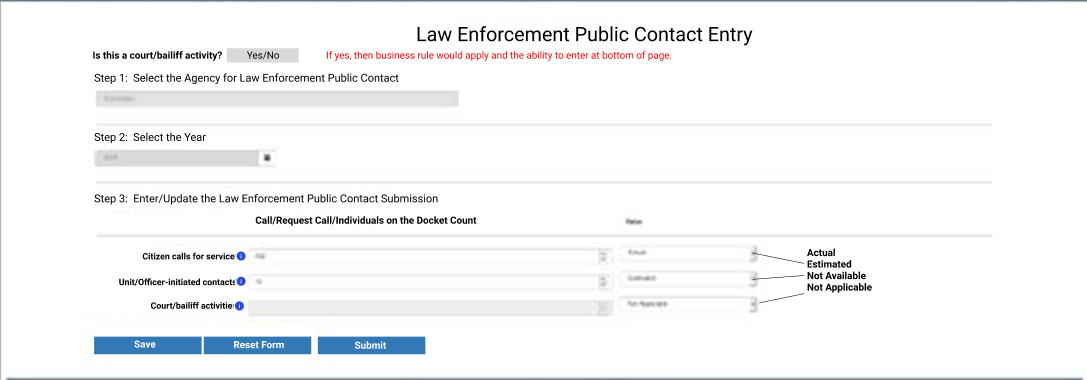Image resolution: width=1087 pixels, height=380 pixels.
Task: Click the Step 1 agency selection field
Action: 277,99
